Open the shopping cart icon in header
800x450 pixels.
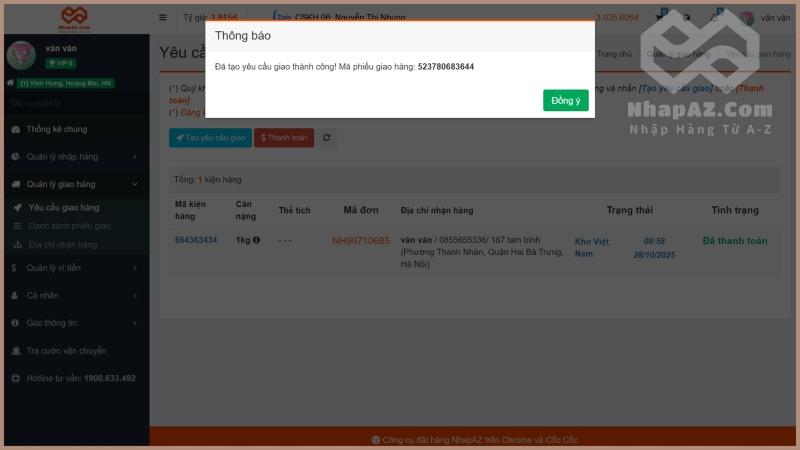click(x=660, y=17)
